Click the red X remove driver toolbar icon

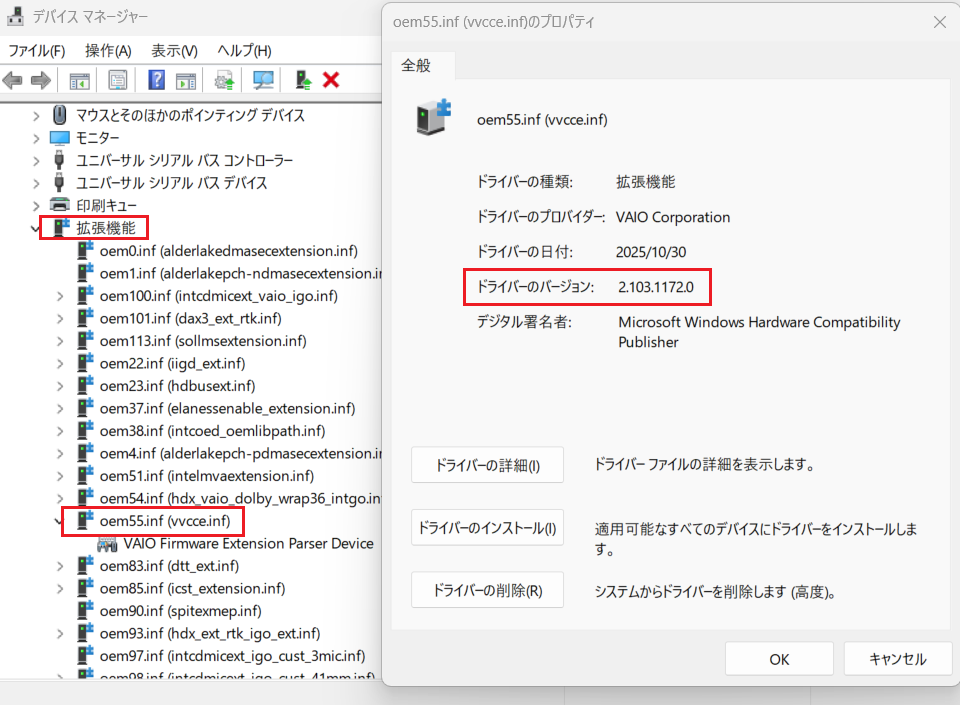(331, 80)
